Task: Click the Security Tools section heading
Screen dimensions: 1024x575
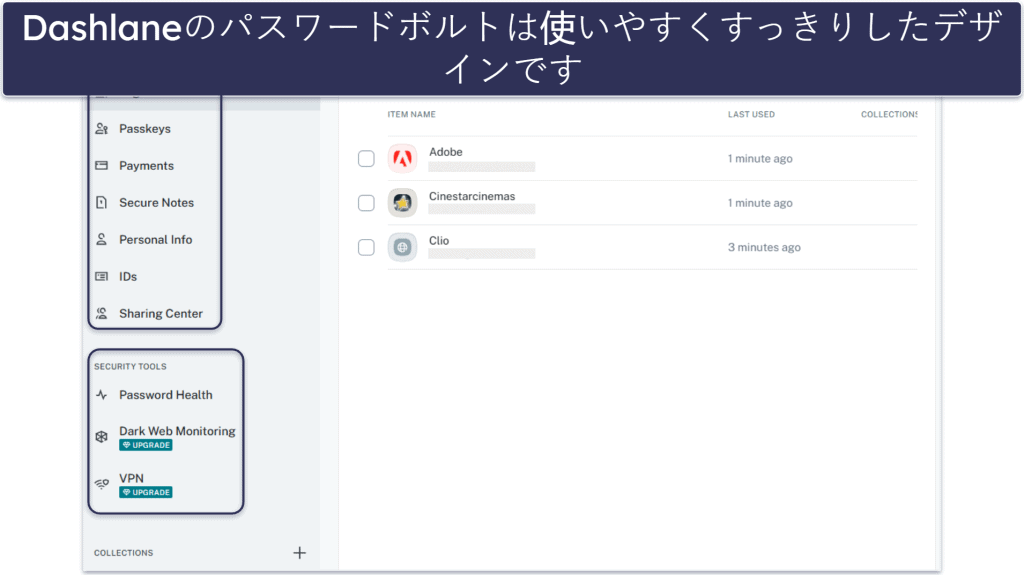Action: click(x=130, y=367)
